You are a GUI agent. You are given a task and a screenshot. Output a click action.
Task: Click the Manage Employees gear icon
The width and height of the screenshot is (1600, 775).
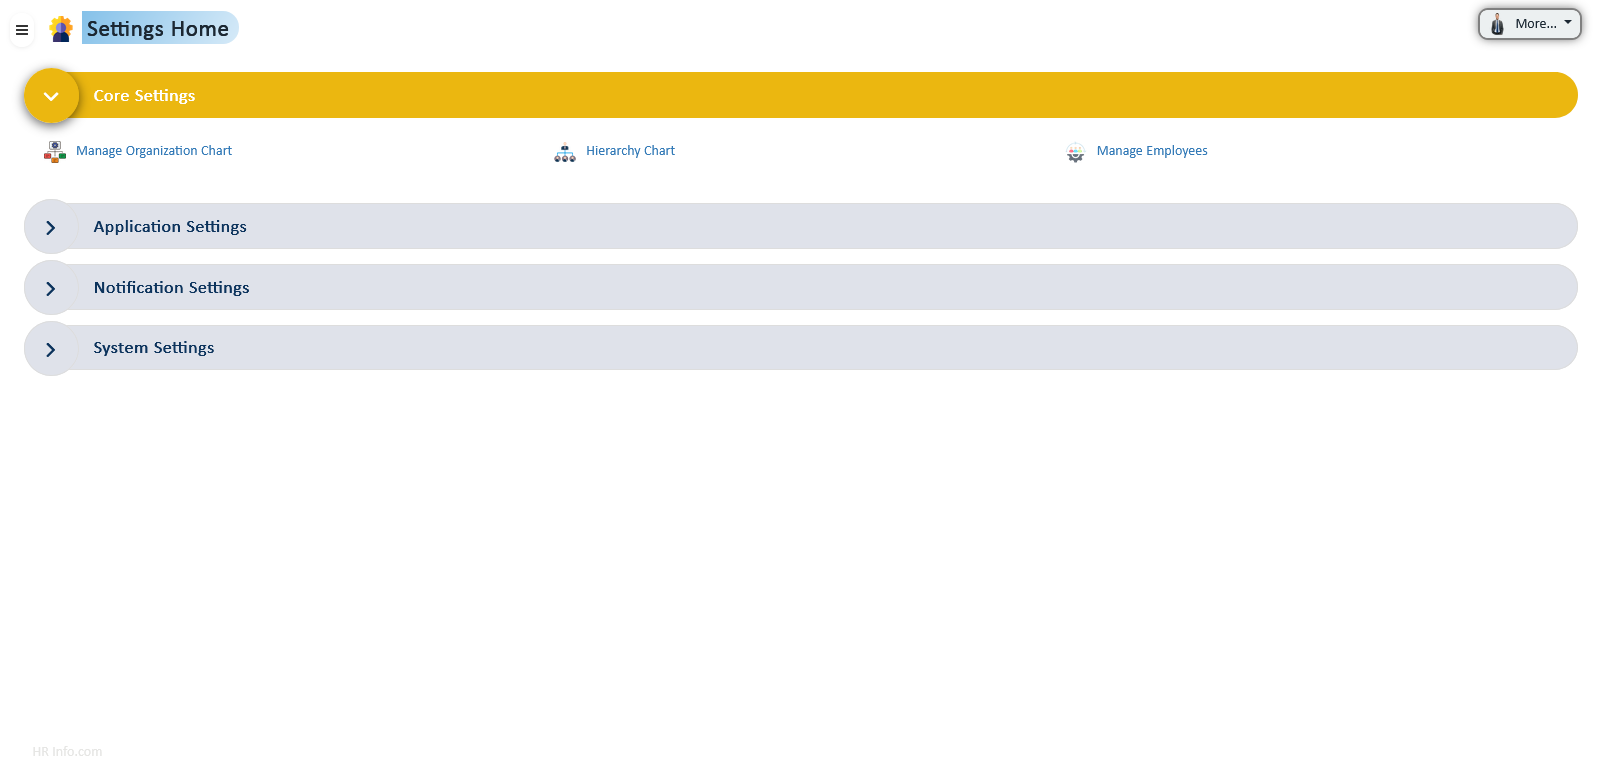[1075, 152]
